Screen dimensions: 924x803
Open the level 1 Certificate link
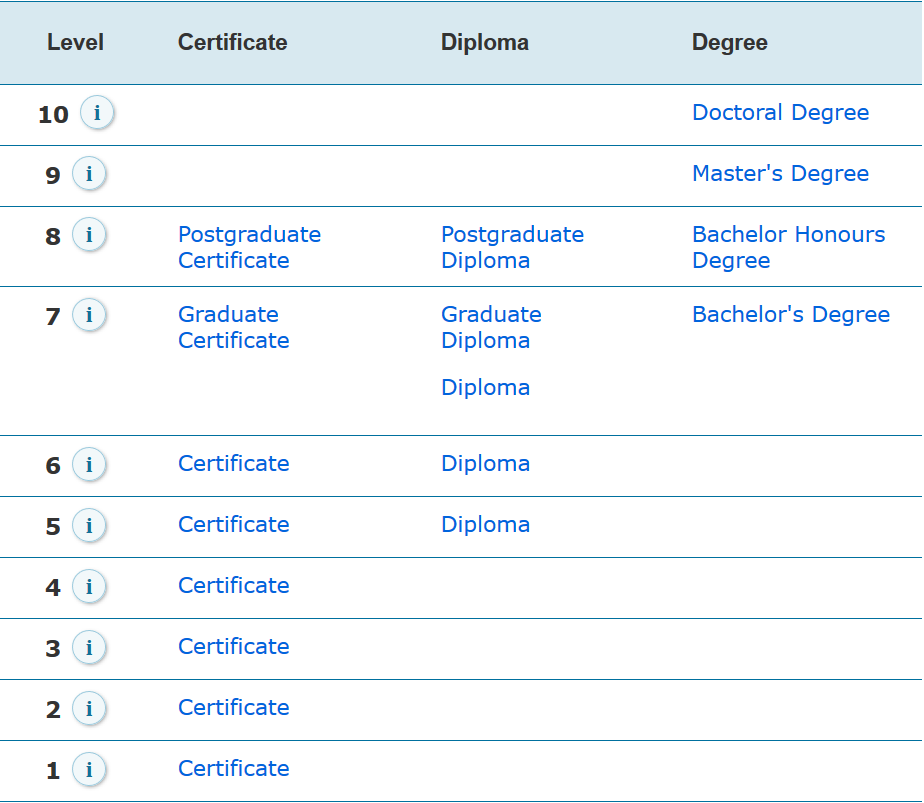point(233,768)
